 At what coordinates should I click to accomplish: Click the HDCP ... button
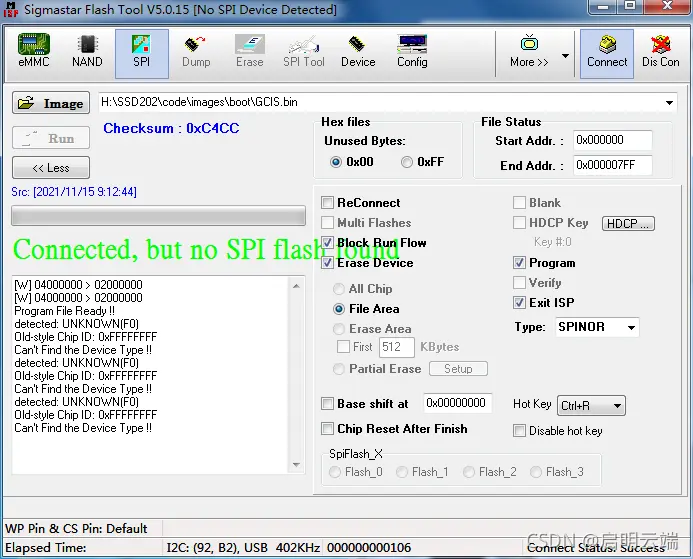(628, 224)
